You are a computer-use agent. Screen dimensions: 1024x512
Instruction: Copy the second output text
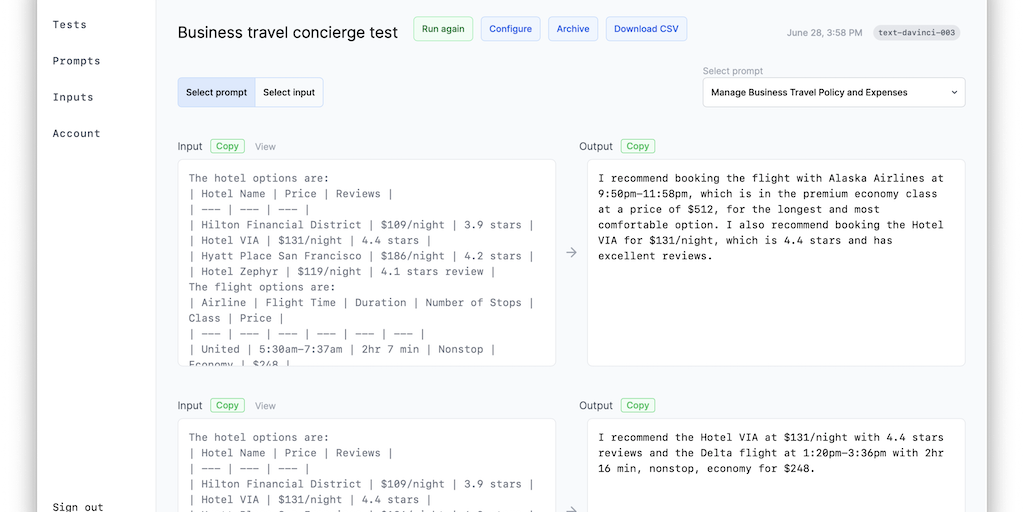[x=637, y=405]
